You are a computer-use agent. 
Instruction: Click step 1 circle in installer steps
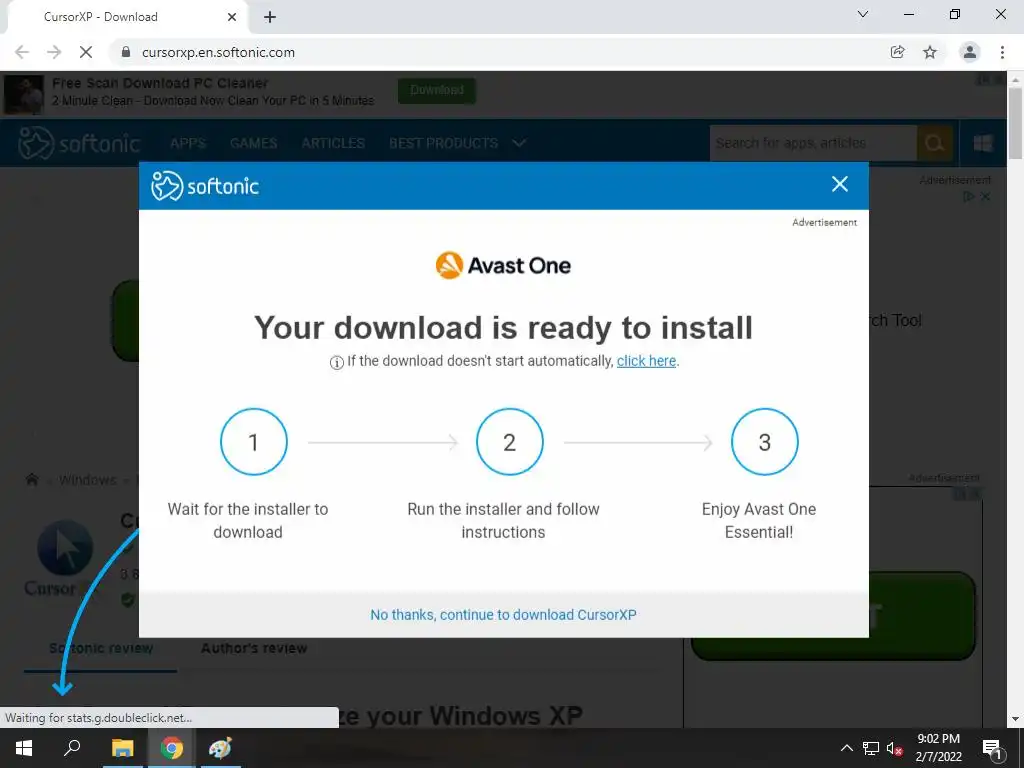[253, 442]
